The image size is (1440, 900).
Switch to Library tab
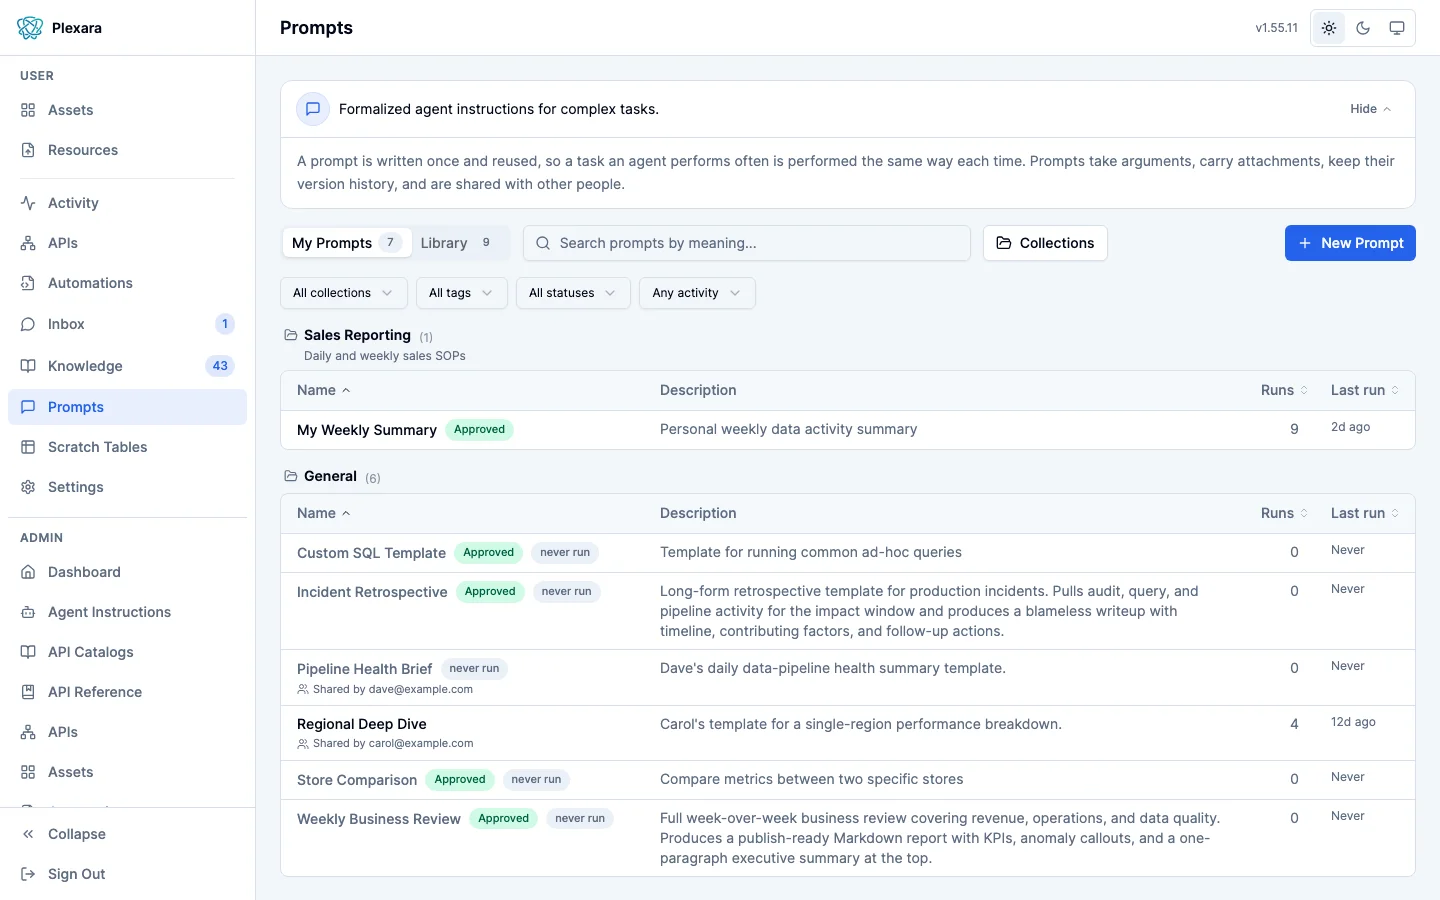(458, 243)
